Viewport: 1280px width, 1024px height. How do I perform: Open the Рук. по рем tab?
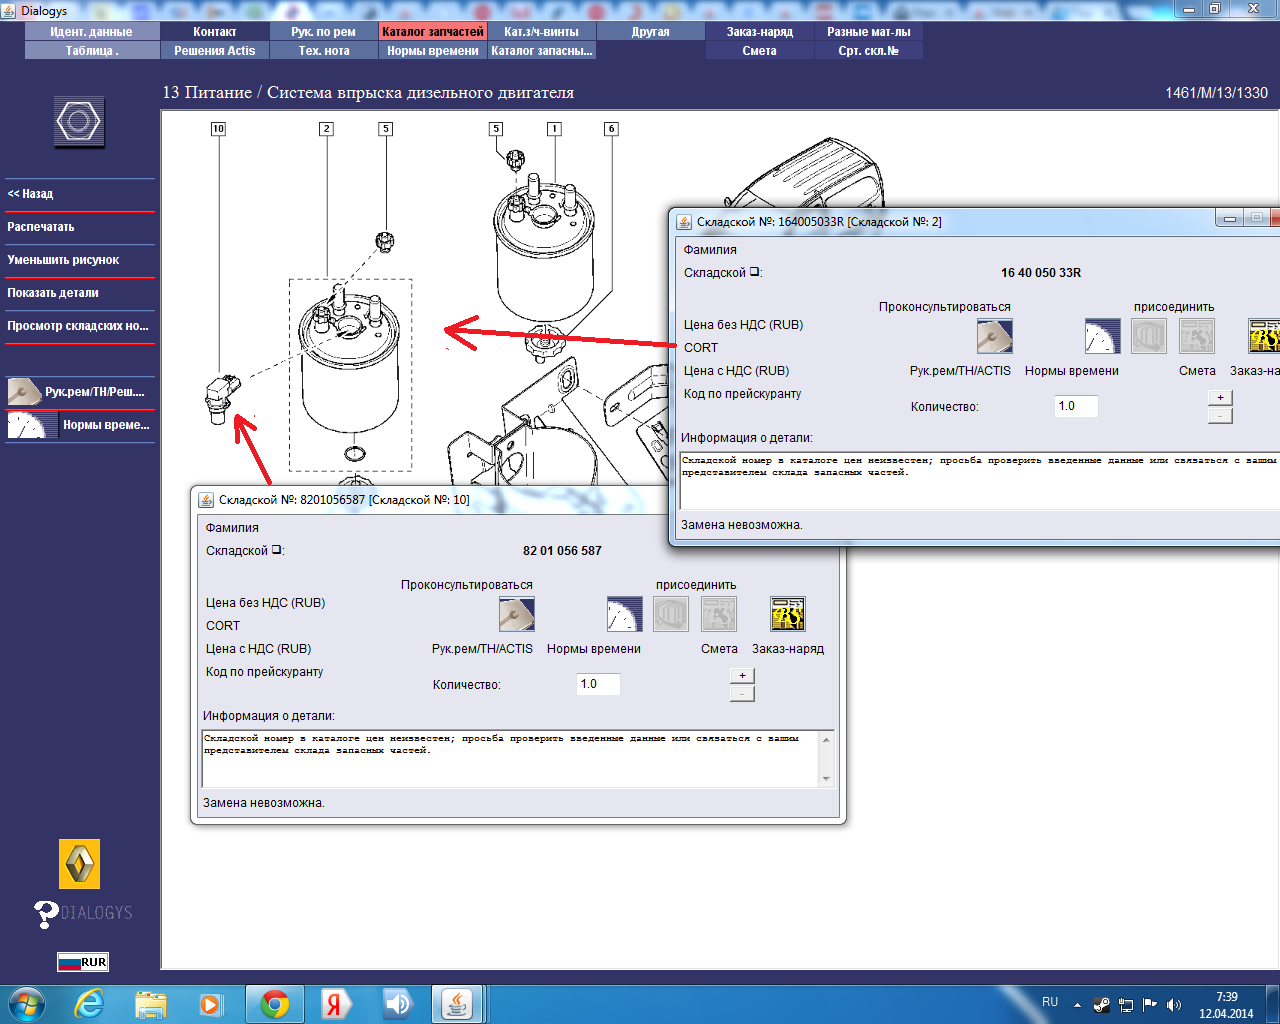pyautogui.click(x=324, y=32)
